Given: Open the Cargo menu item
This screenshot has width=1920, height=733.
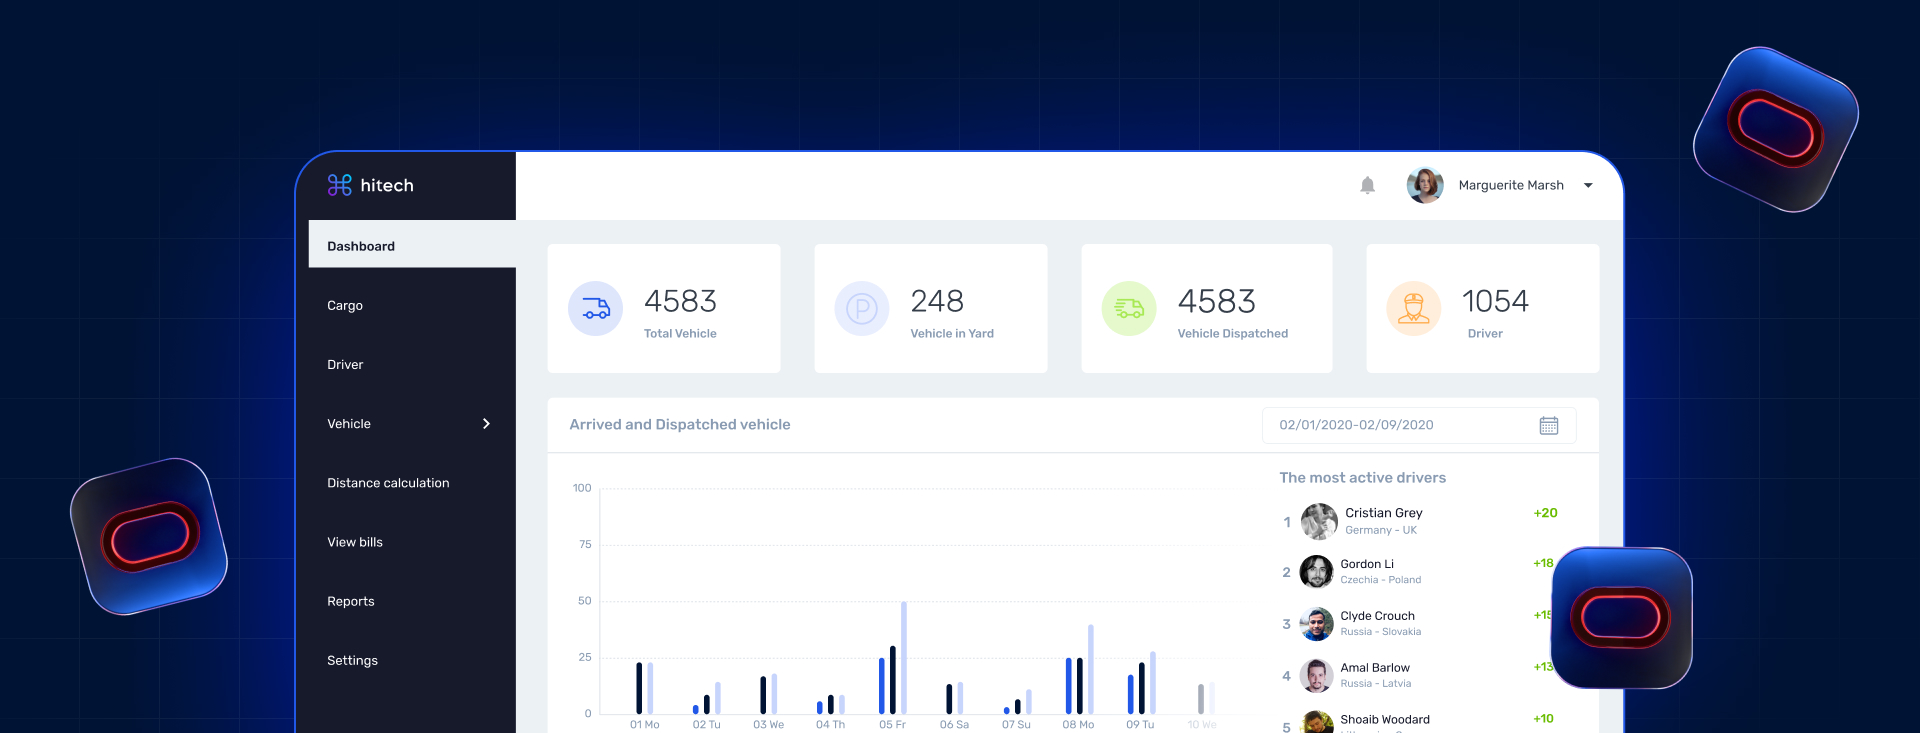Looking at the screenshot, I should click(x=345, y=305).
